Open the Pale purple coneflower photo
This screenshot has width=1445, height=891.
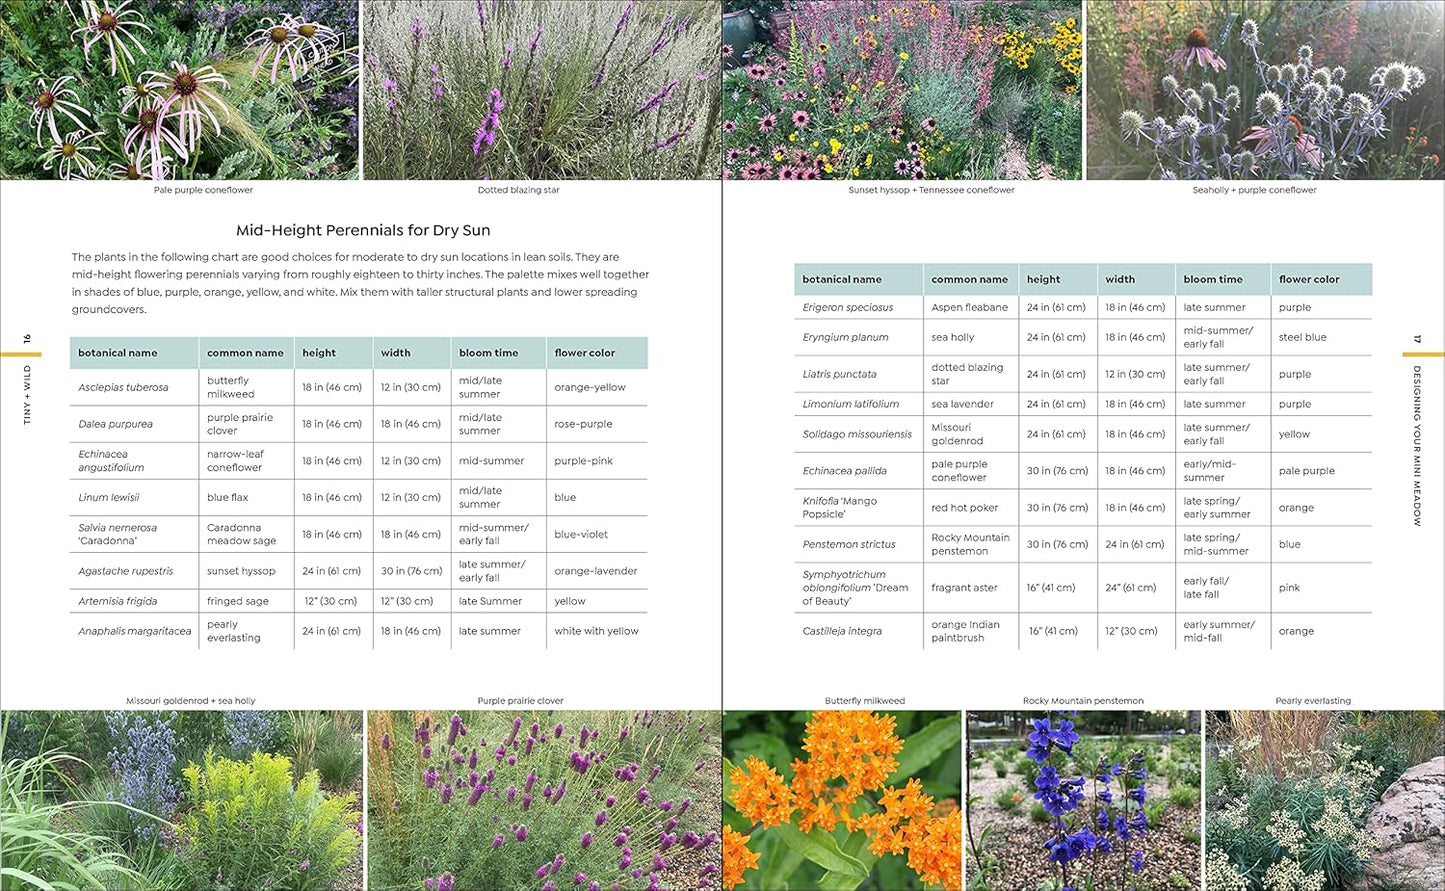(x=181, y=90)
